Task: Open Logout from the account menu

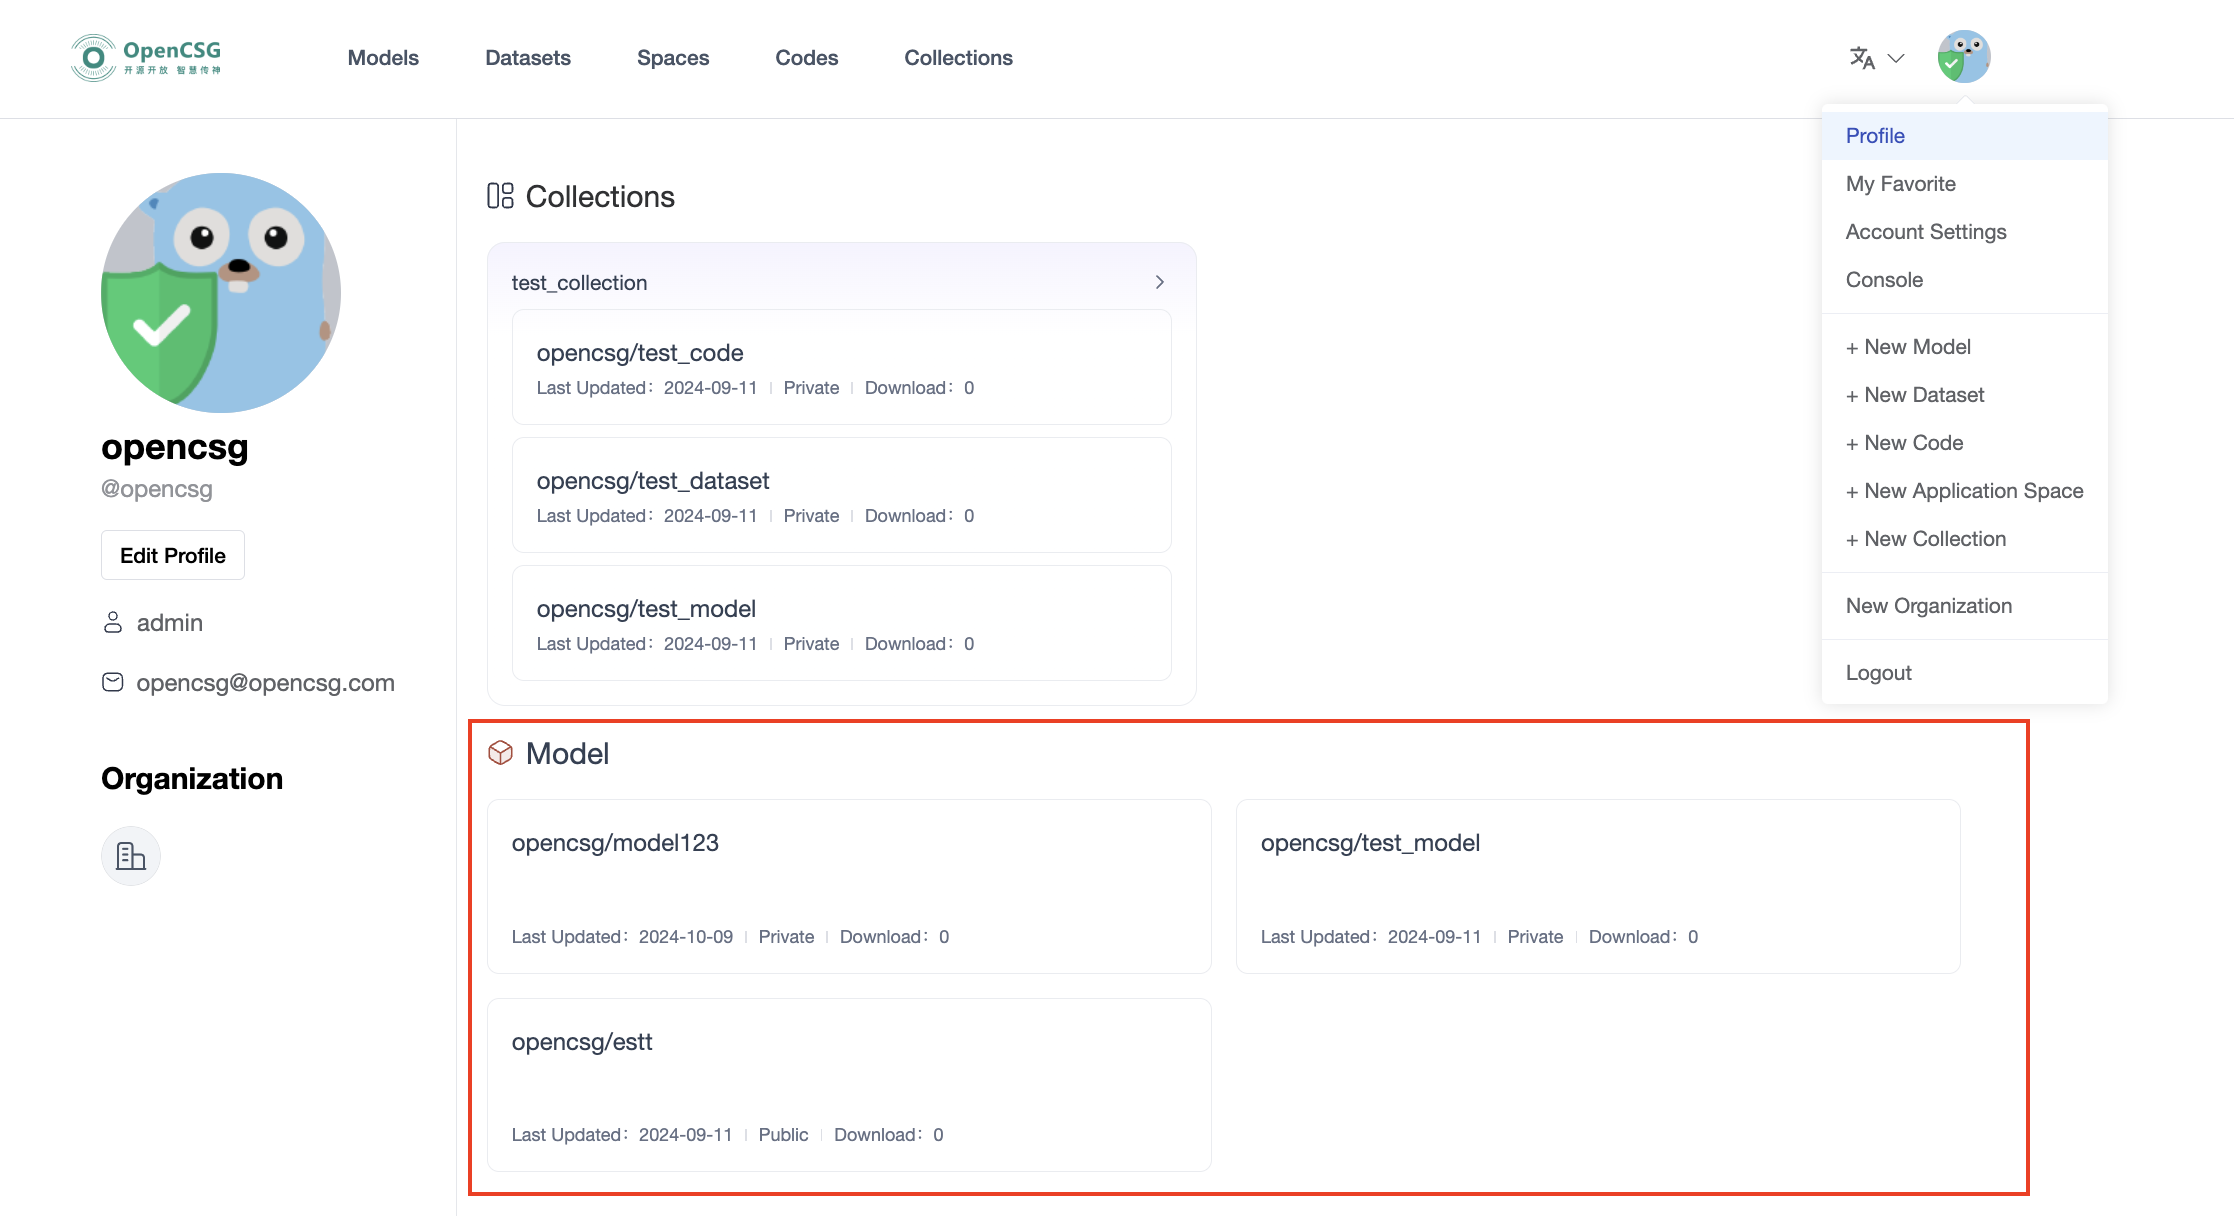Action: 1879,672
